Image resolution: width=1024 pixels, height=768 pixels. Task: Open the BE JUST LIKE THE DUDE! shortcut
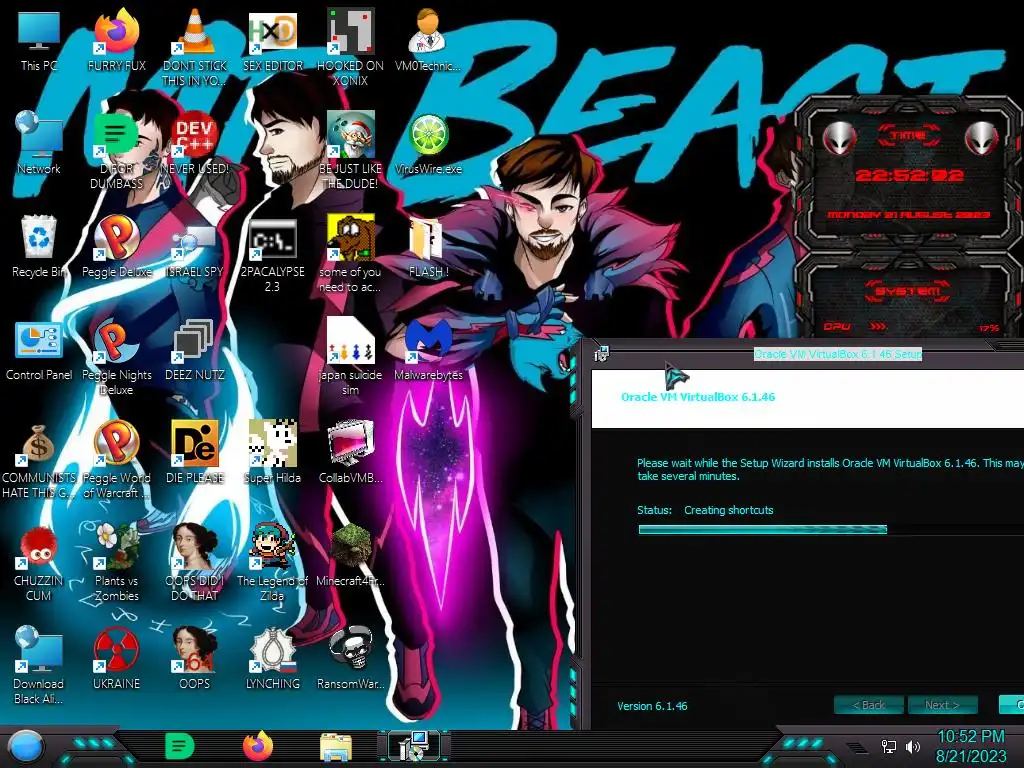[x=350, y=149]
